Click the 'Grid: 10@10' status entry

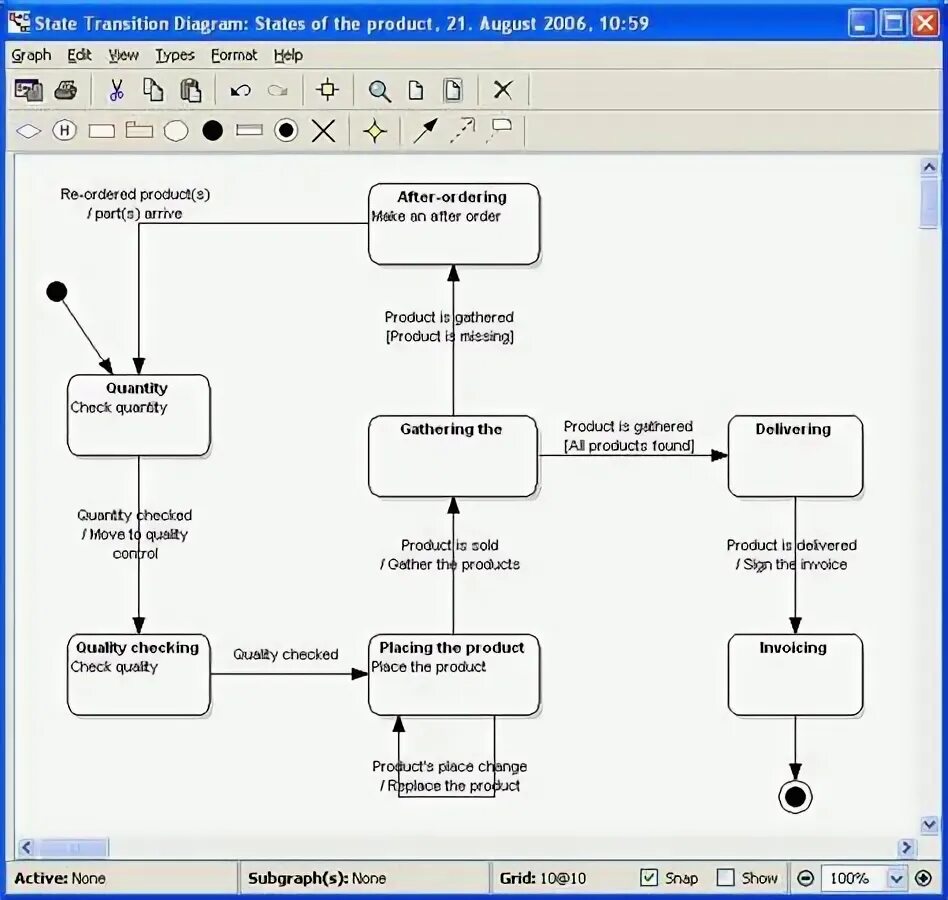coord(542,878)
